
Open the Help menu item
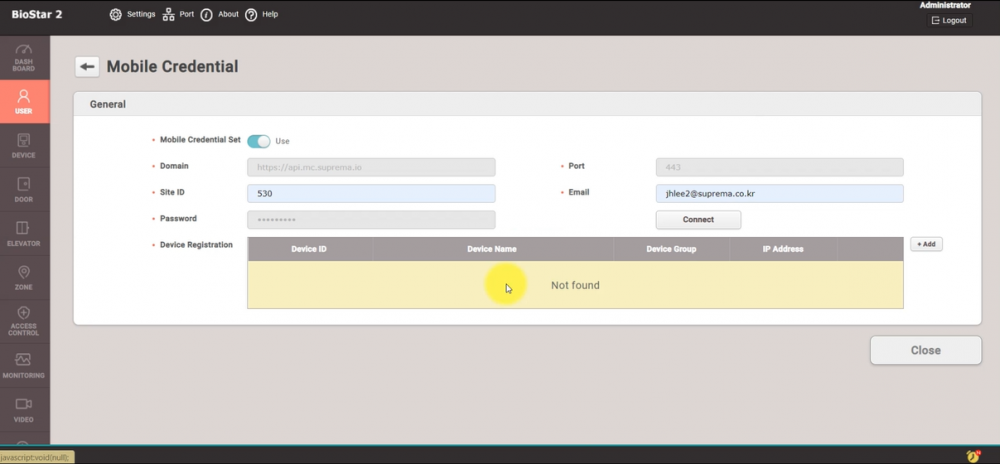tap(262, 15)
